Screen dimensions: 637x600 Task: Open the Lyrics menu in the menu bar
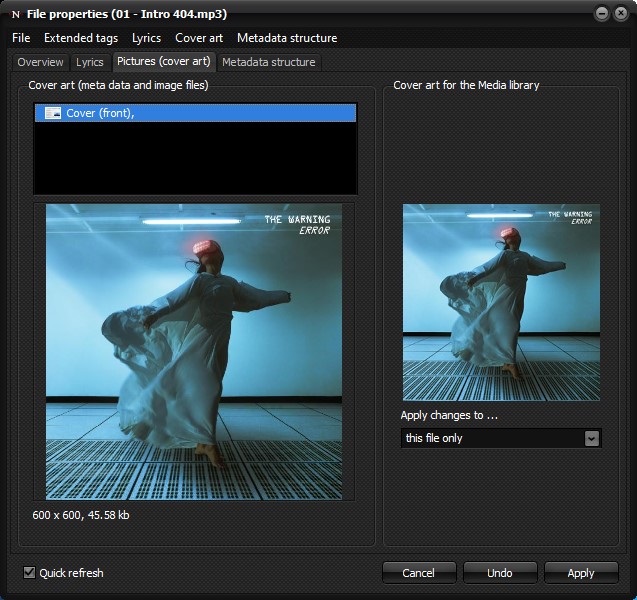tap(146, 38)
